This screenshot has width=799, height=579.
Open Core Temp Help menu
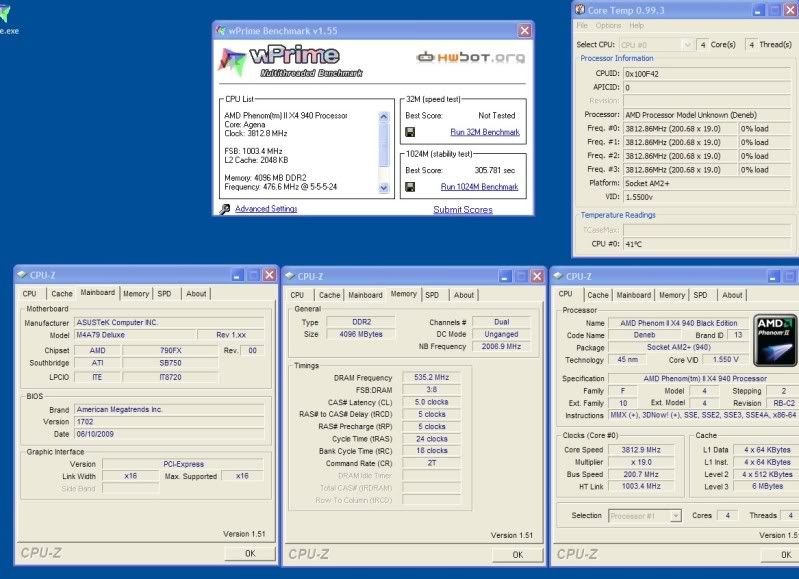coord(636,25)
